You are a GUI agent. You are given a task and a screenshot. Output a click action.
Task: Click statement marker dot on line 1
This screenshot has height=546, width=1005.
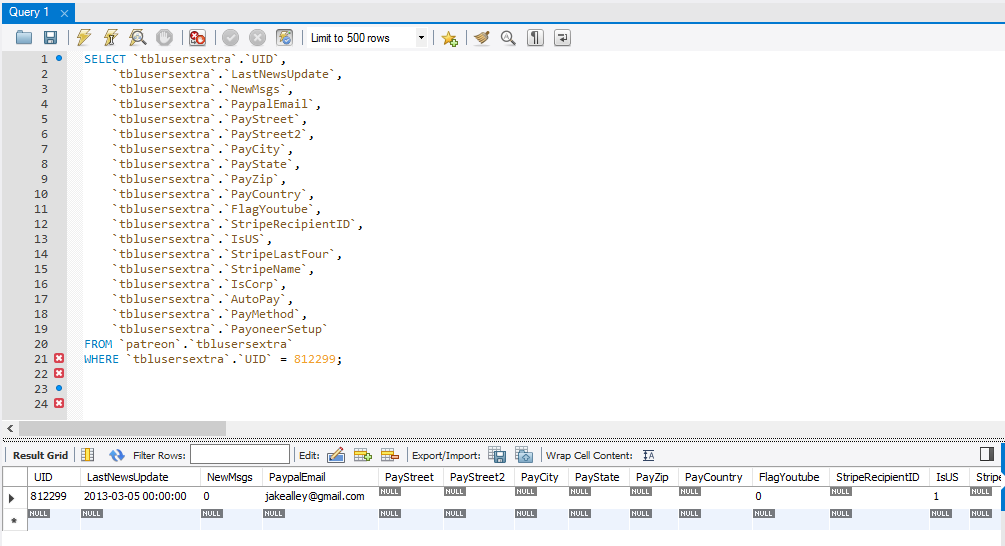pos(59,58)
